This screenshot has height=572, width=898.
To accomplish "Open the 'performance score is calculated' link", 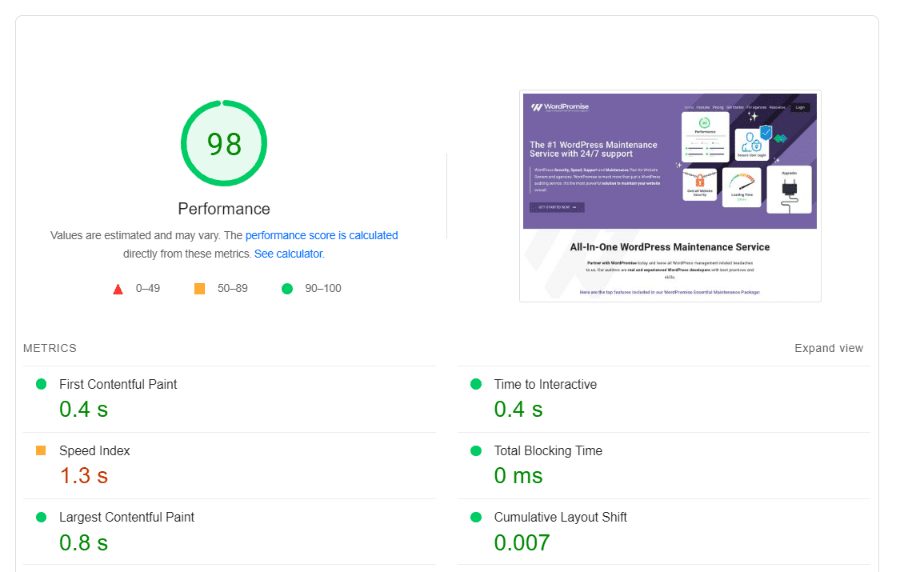I will pyautogui.click(x=321, y=235).
